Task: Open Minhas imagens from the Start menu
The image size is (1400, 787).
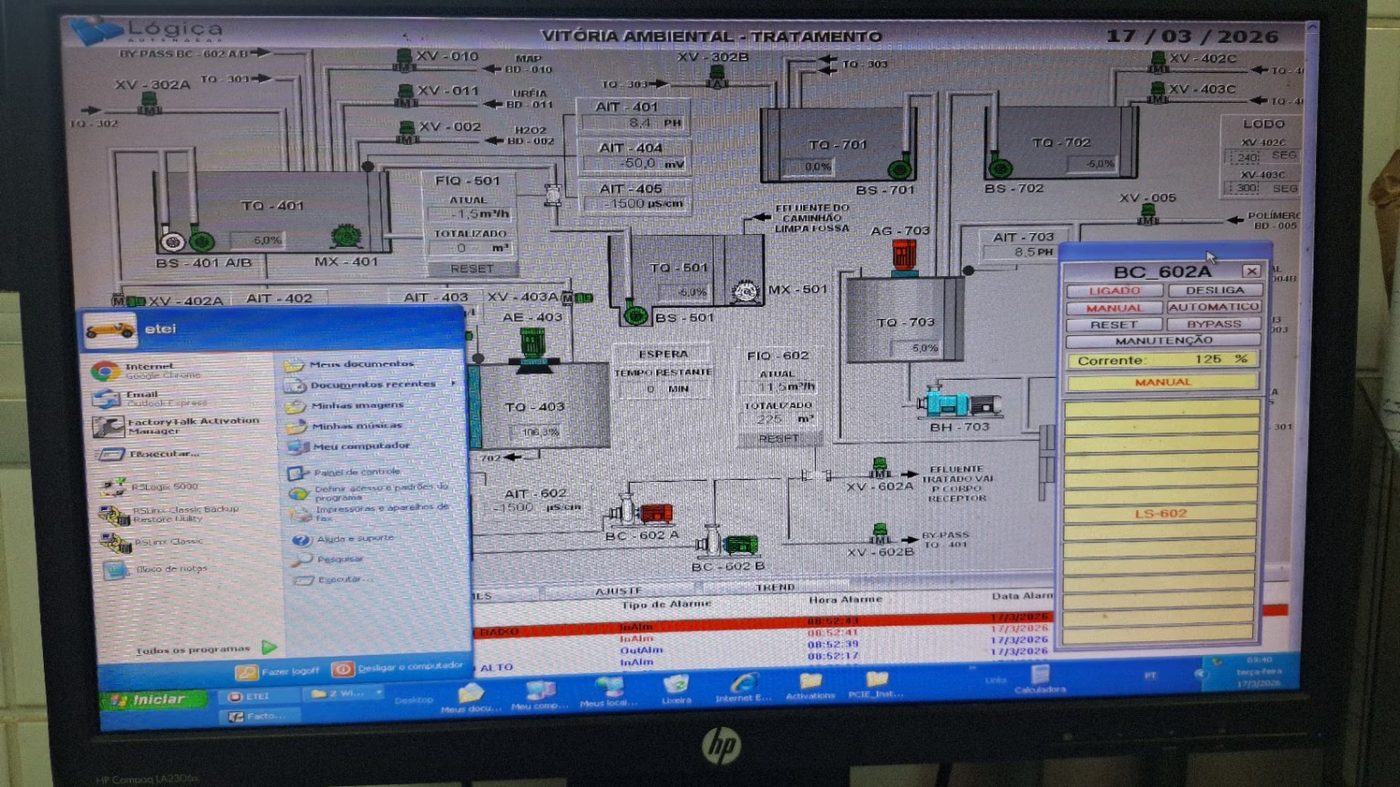Action: click(x=345, y=406)
